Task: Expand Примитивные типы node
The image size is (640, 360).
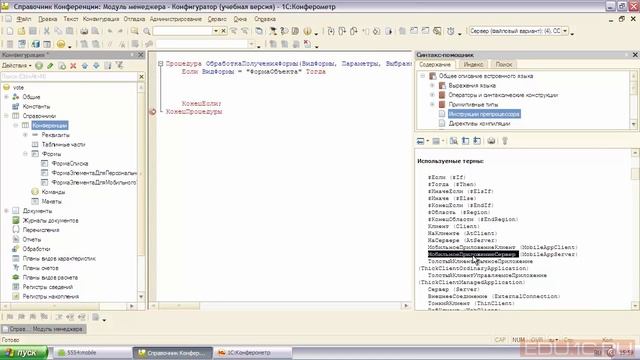Action: (x=432, y=104)
